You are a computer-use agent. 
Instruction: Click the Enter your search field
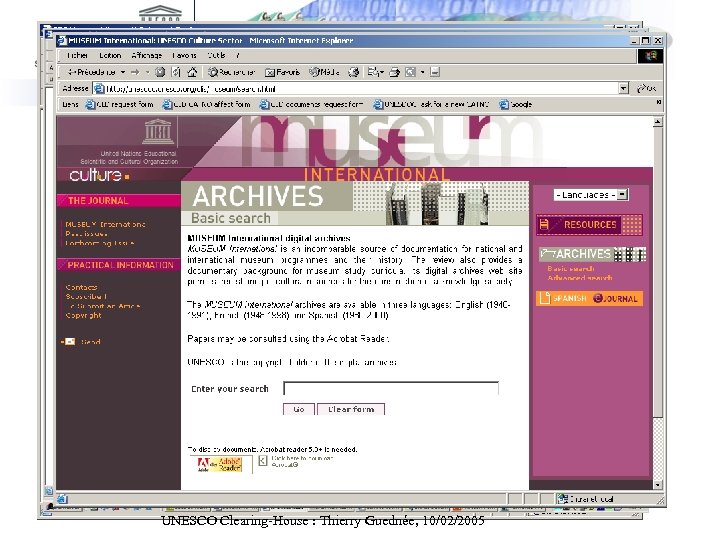[391, 388]
